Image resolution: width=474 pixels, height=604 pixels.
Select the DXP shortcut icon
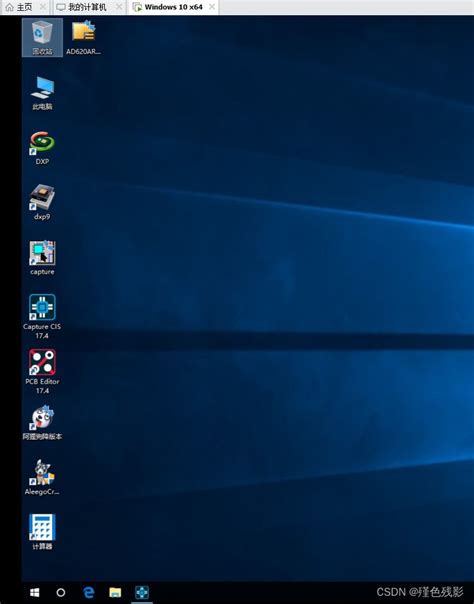point(42,148)
